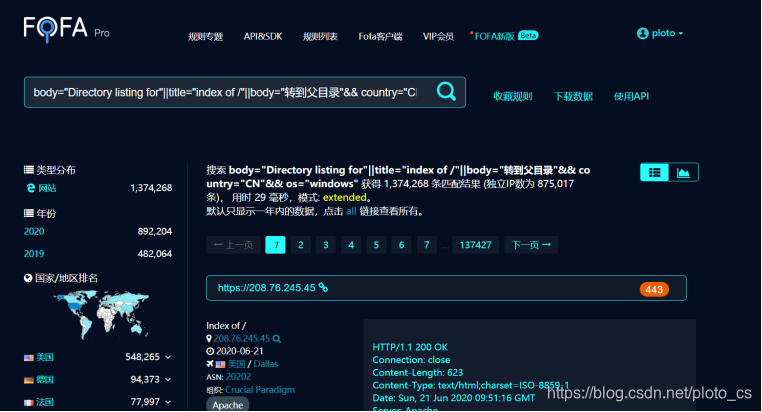This screenshot has height=412, width=762.
Task: Click the 'all' link to view all data
Action: pyautogui.click(x=351, y=211)
